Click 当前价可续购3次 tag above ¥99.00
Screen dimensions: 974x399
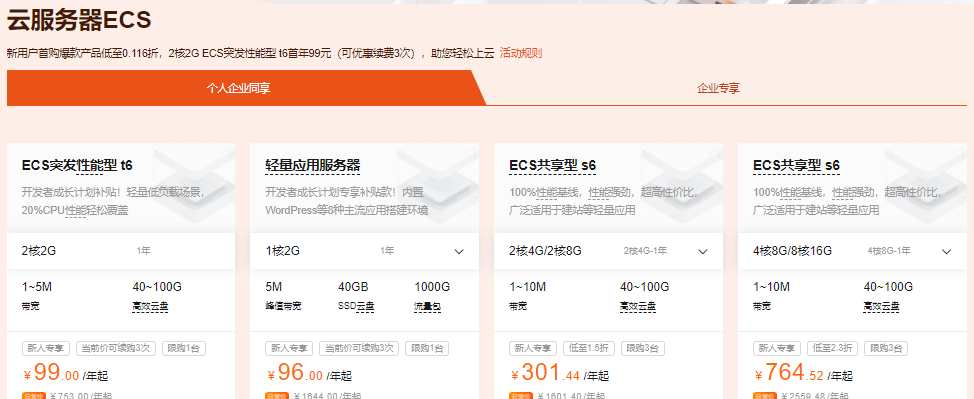[x=115, y=348]
